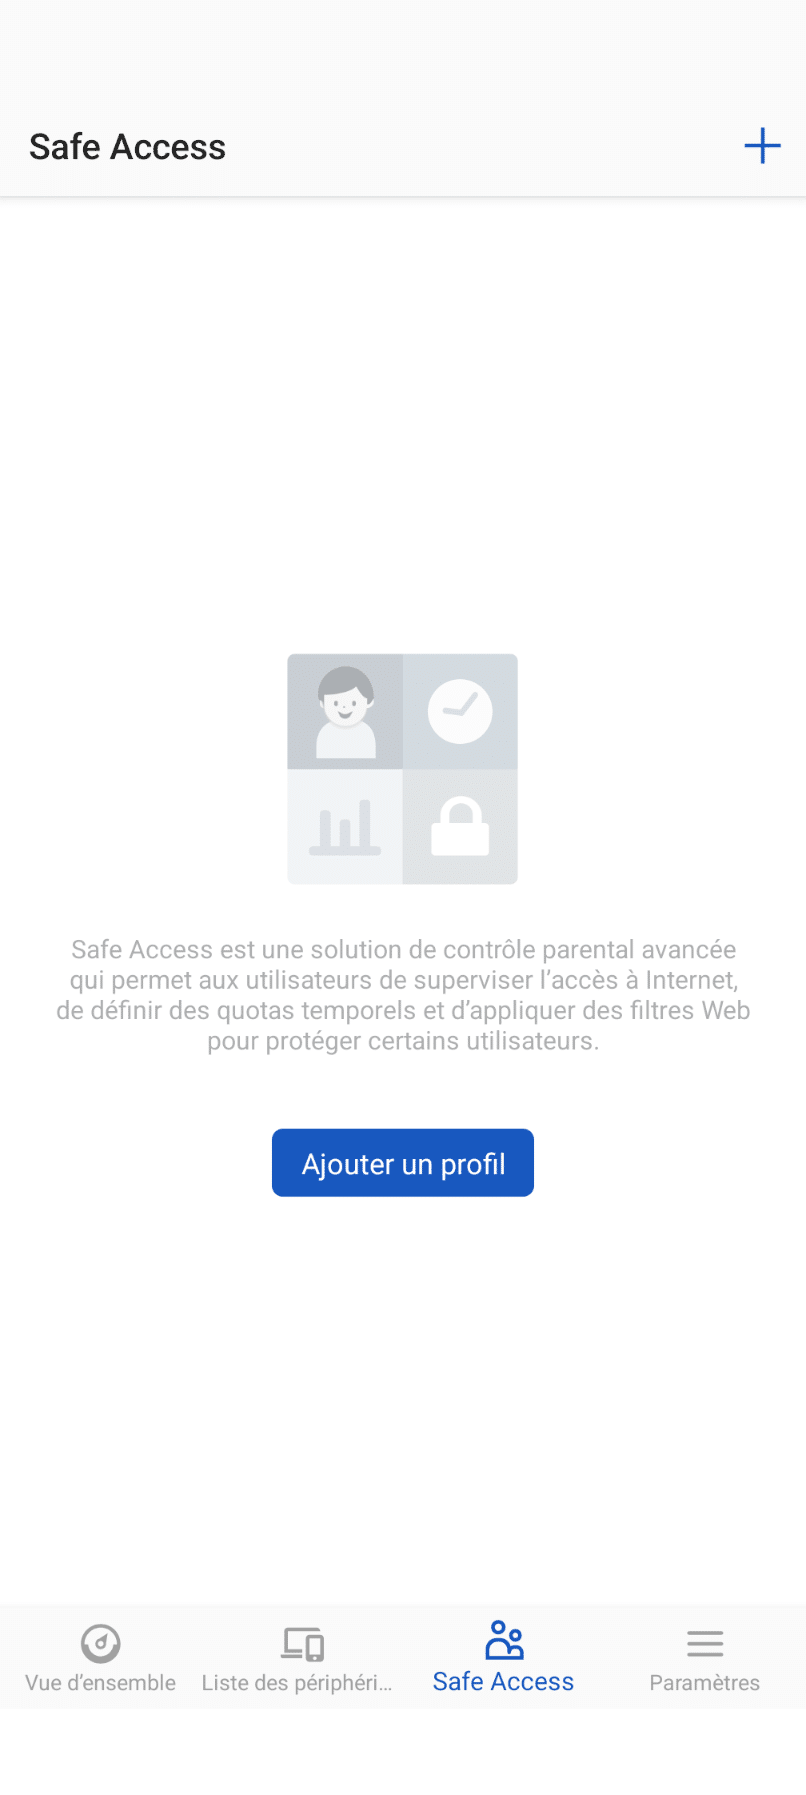Screen dimensions: 806x1795
Task: Click the clock illustration tile
Action: (x=460, y=712)
